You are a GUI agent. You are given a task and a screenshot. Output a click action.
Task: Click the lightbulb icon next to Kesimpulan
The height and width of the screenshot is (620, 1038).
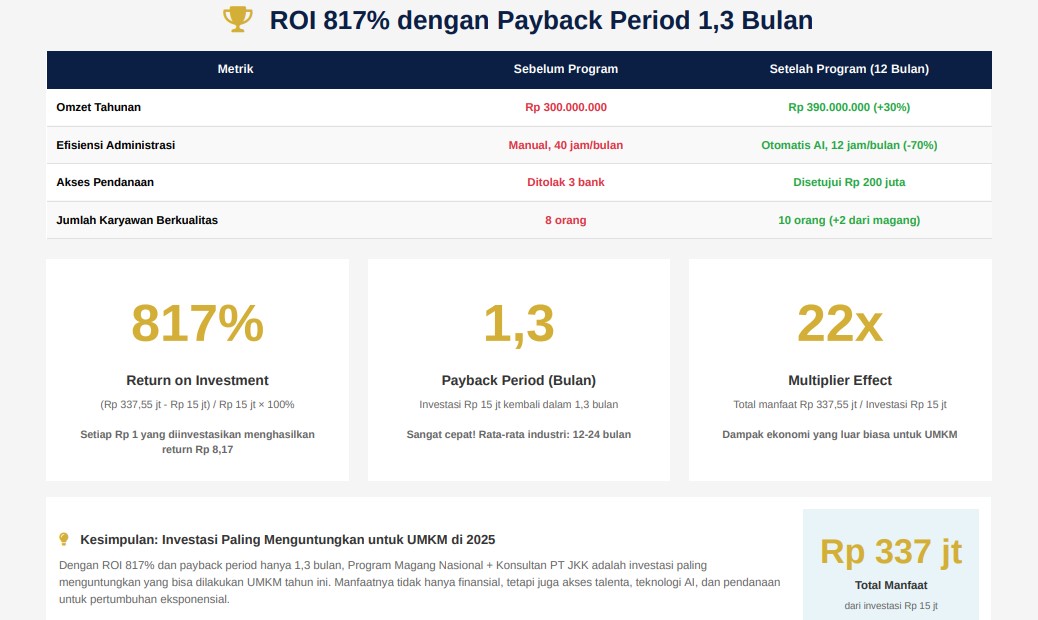coord(64,539)
